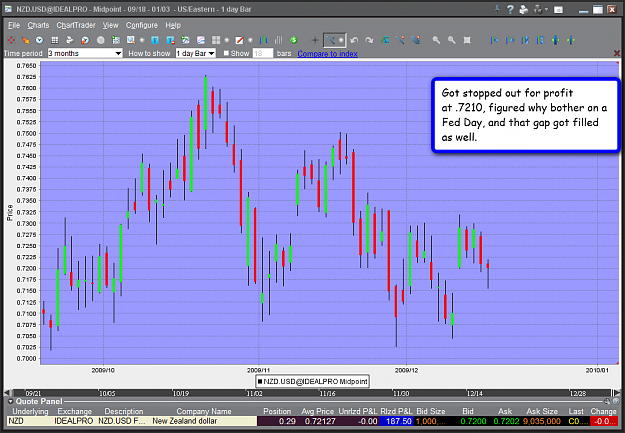Open the View menu

(110, 25)
